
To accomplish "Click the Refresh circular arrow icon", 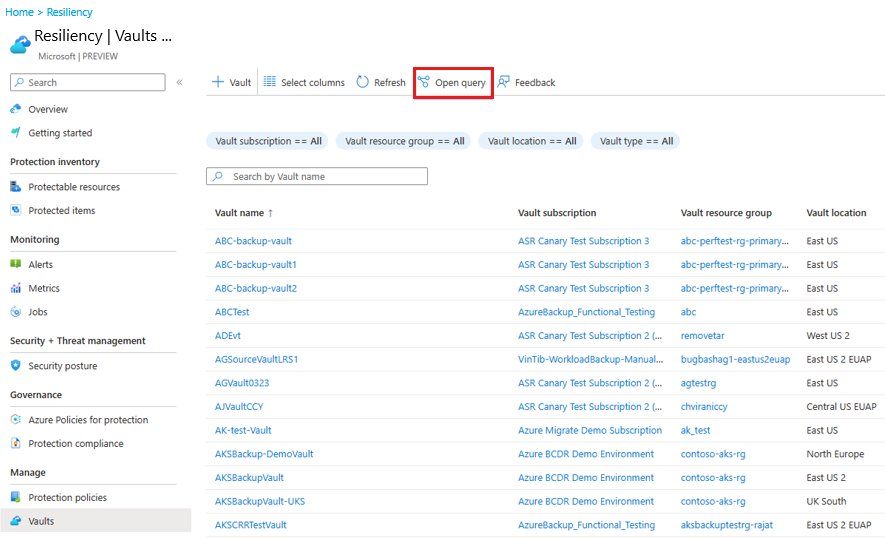I will pos(362,82).
